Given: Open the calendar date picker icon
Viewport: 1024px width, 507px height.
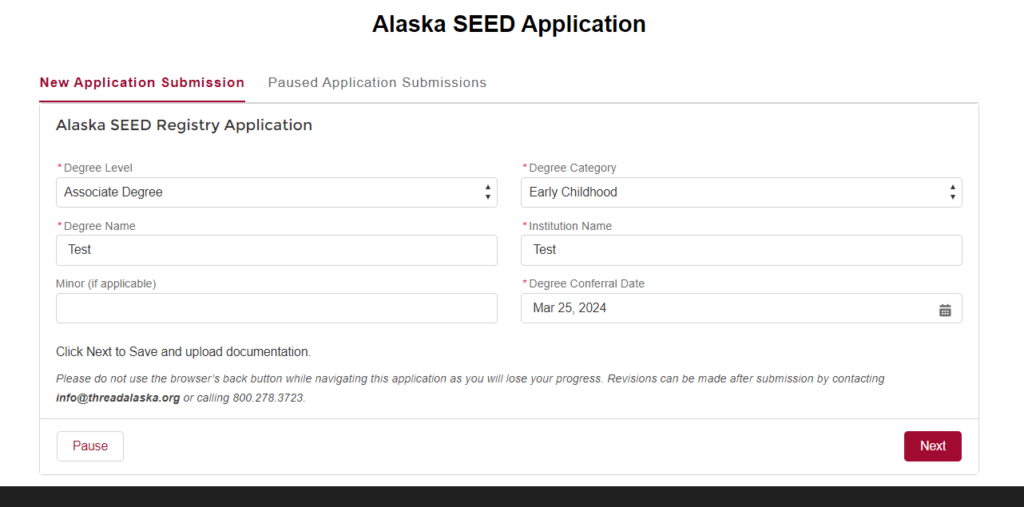Looking at the screenshot, I should tap(944, 310).
